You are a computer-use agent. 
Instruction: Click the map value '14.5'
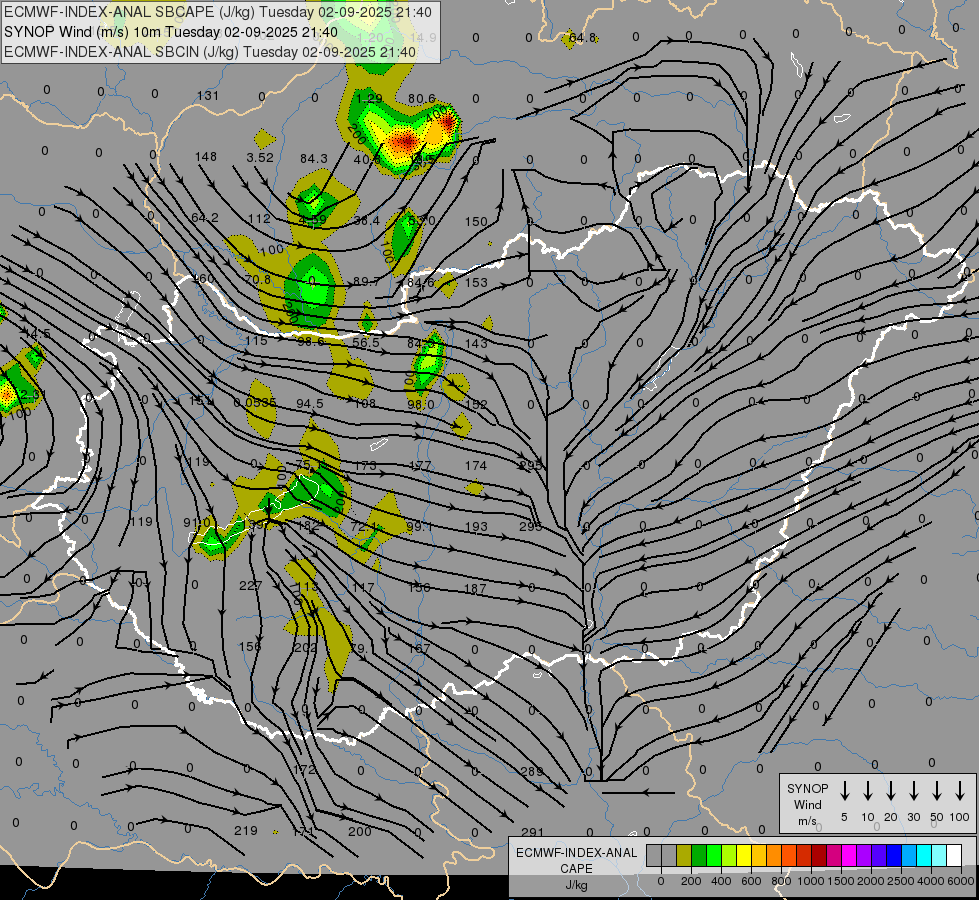(x=38, y=334)
